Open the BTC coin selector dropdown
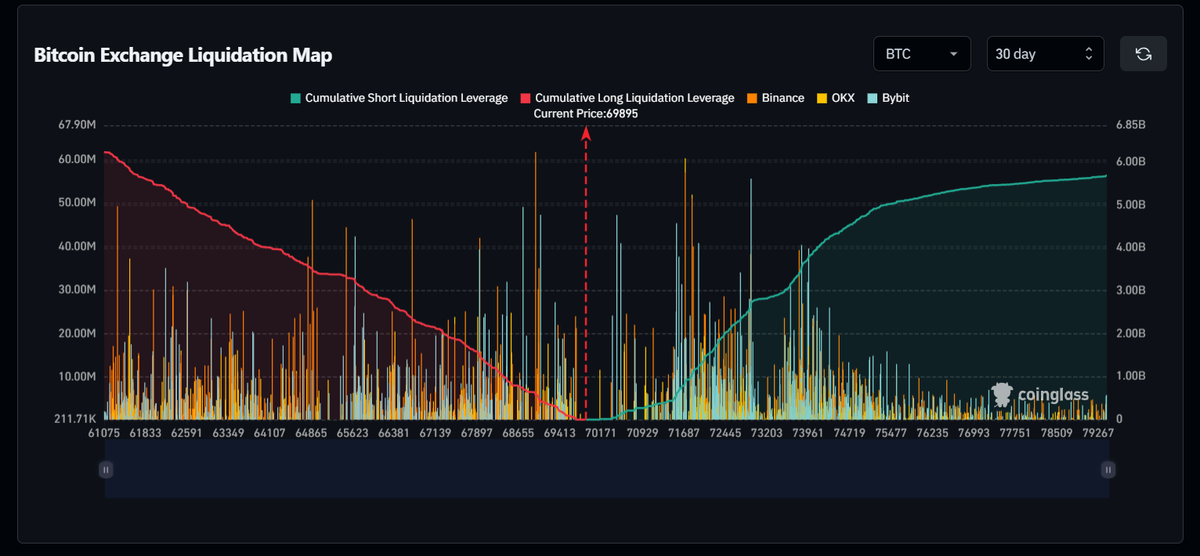Screen dimensions: 1200x556 [921, 54]
